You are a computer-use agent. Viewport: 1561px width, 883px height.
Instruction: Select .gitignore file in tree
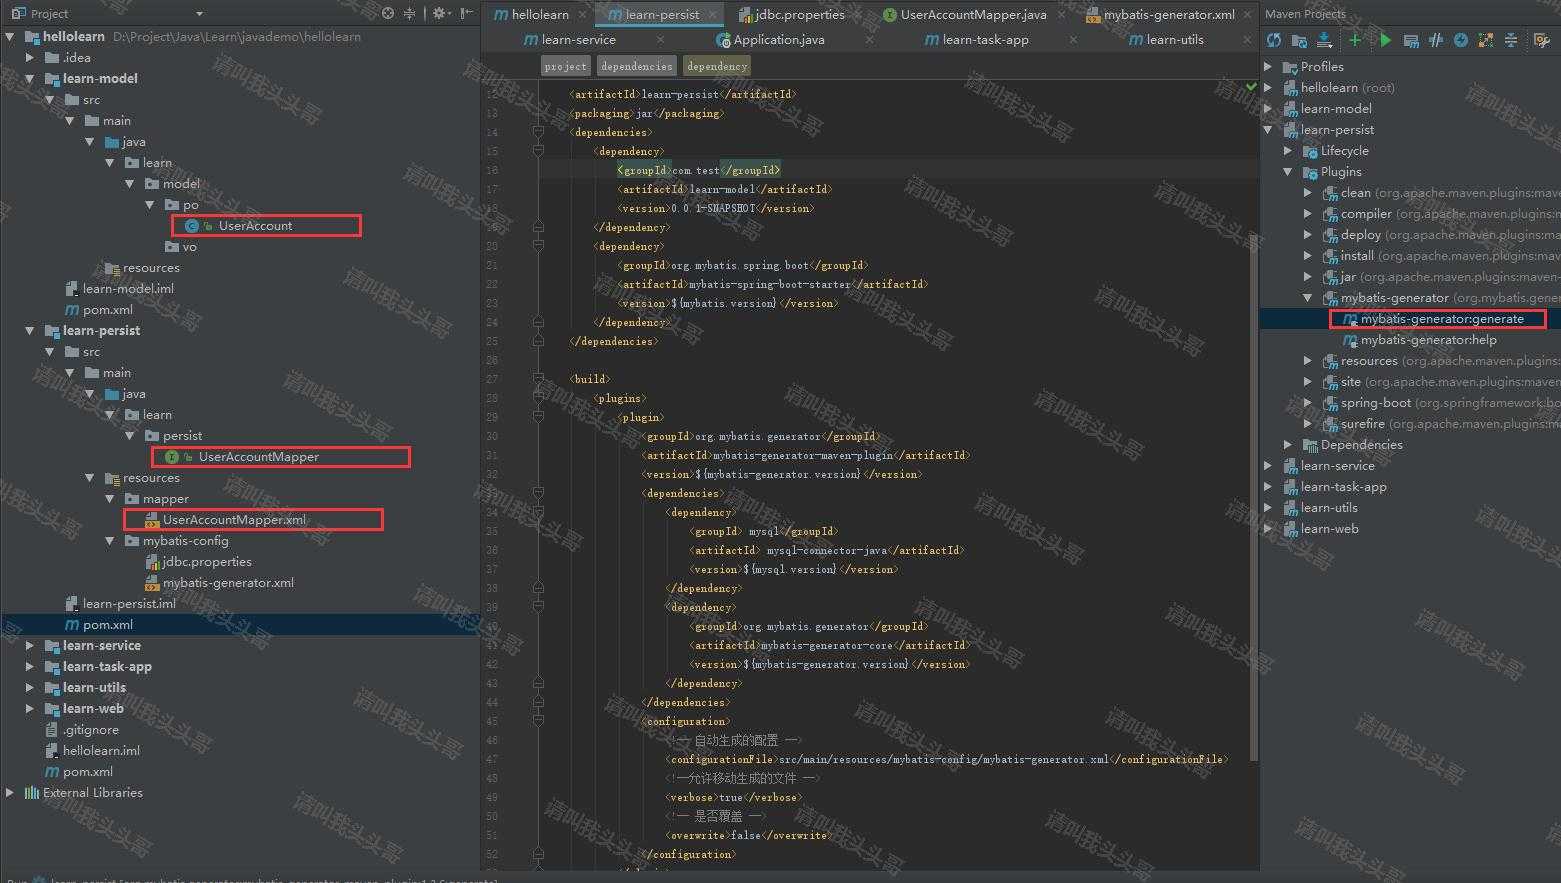pos(90,729)
